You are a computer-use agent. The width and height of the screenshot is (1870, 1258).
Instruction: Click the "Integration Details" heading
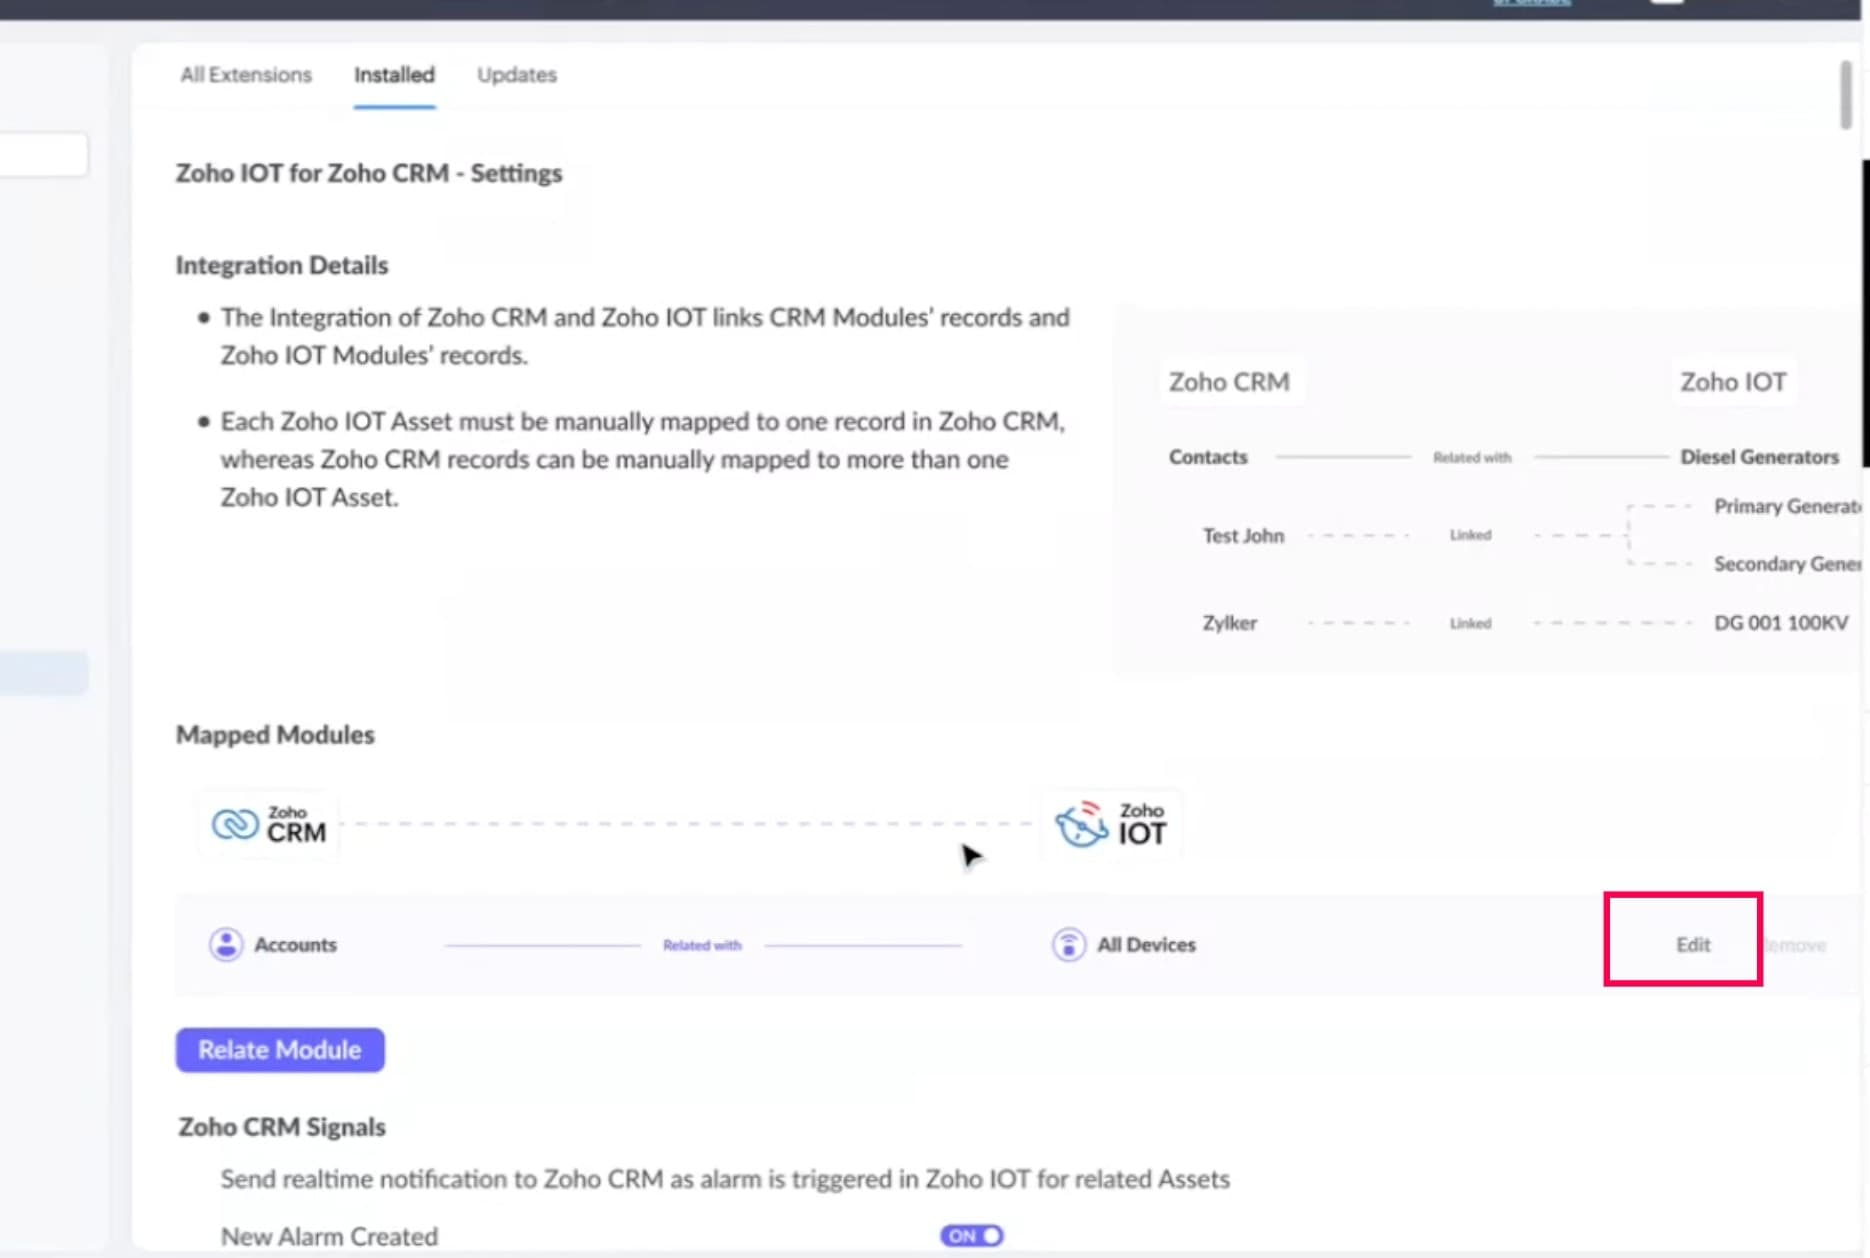pyautogui.click(x=282, y=265)
